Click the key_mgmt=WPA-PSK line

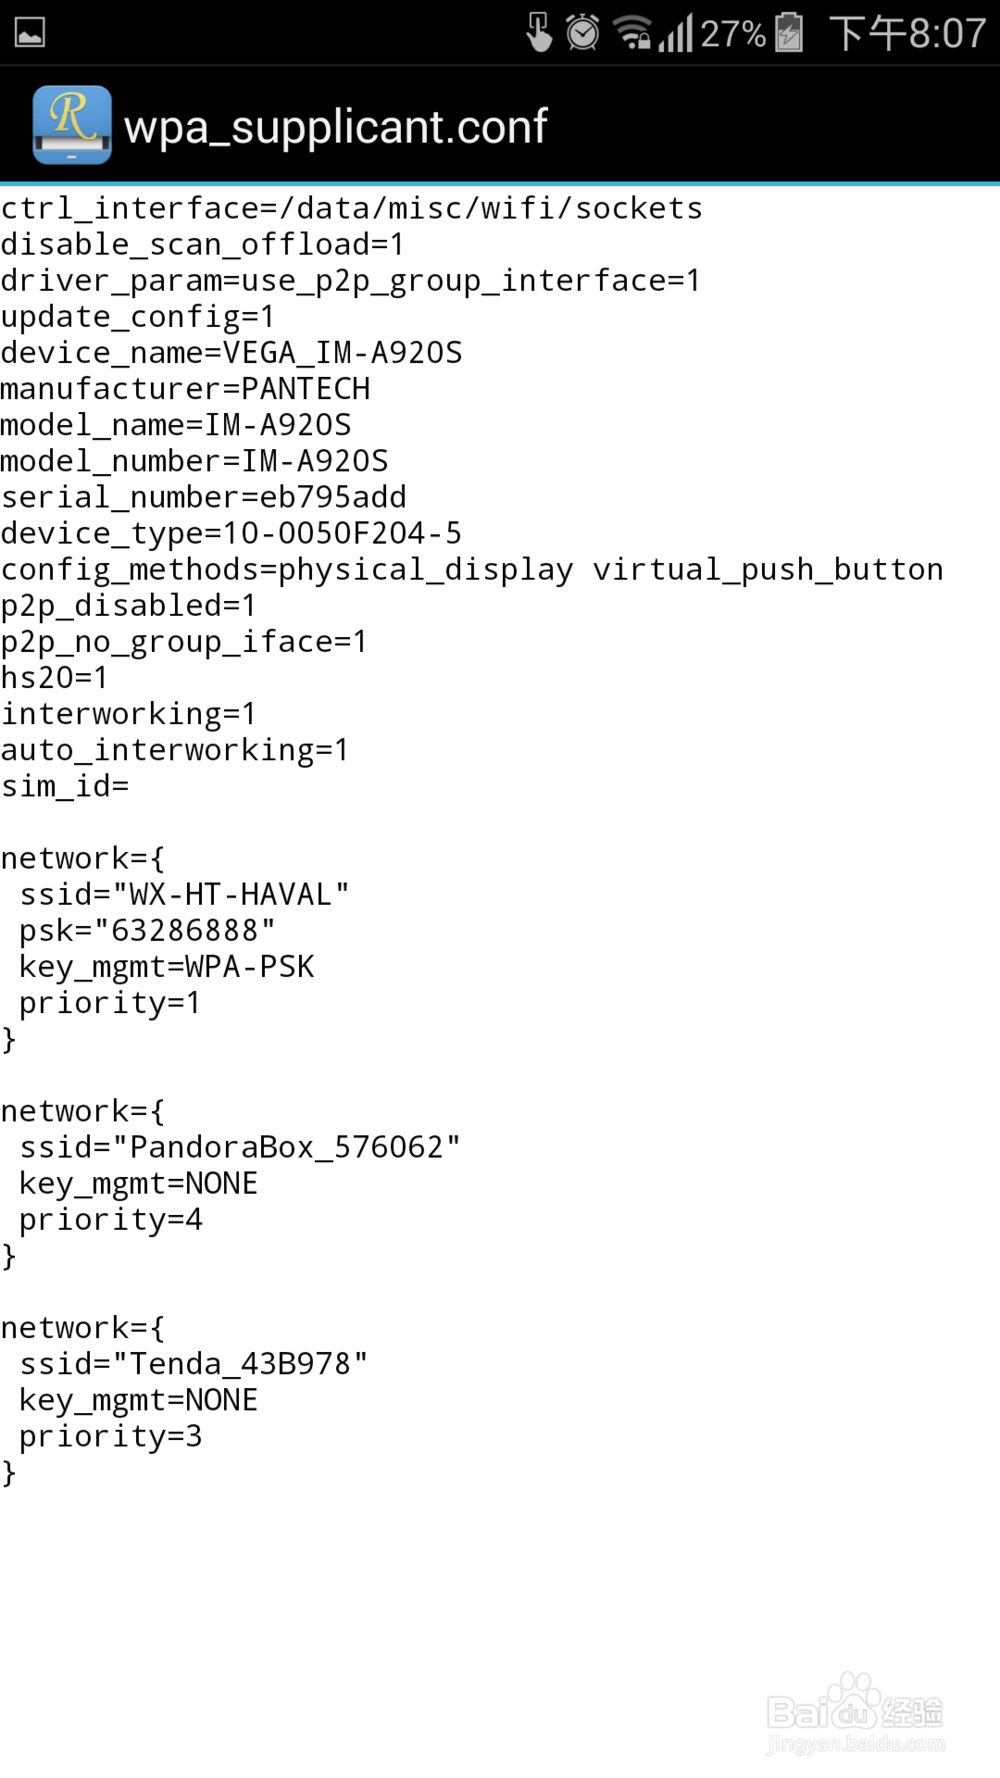(166, 966)
